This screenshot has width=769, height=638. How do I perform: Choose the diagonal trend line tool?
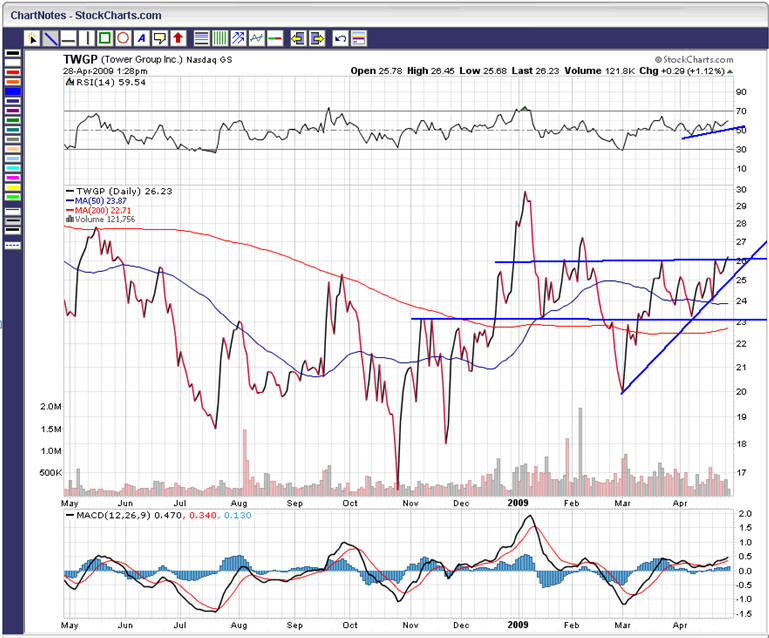point(49,38)
